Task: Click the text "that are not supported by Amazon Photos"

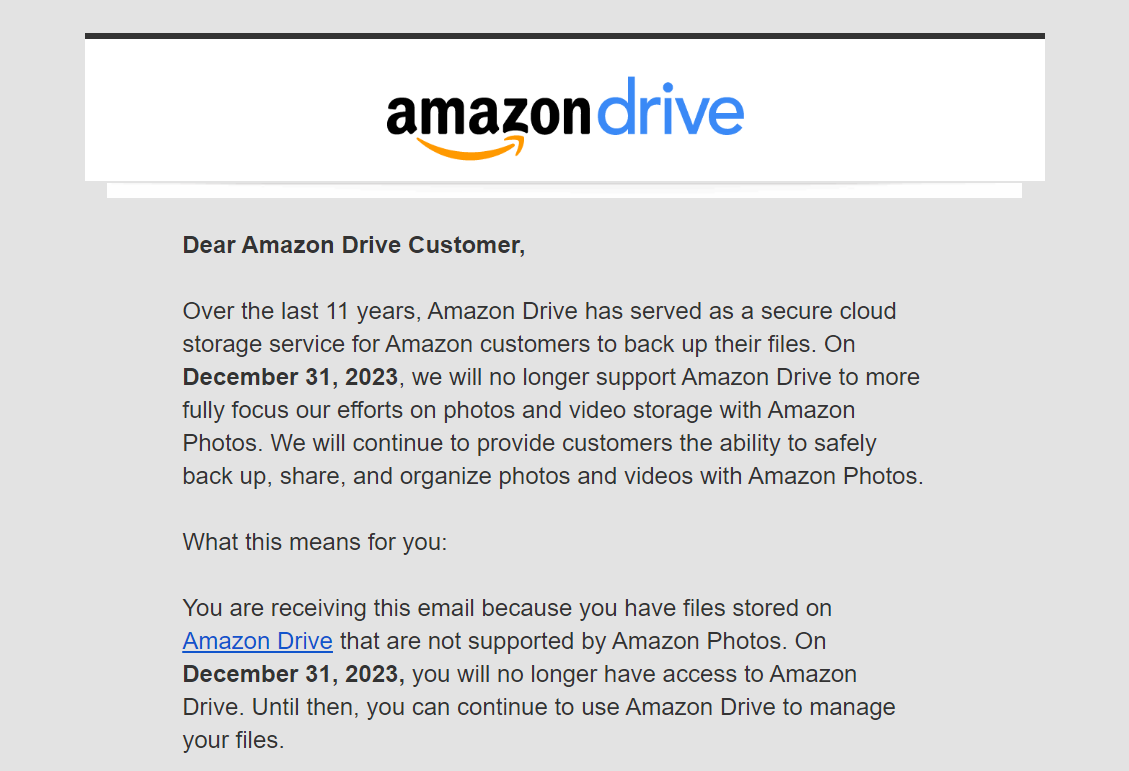Action: pyautogui.click(x=561, y=641)
